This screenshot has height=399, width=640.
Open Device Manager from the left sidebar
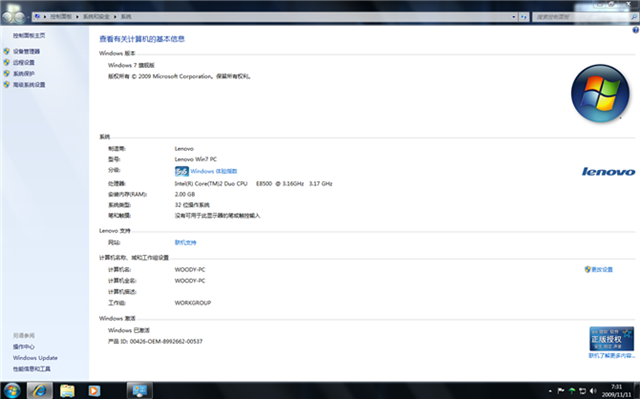click(x=27, y=51)
